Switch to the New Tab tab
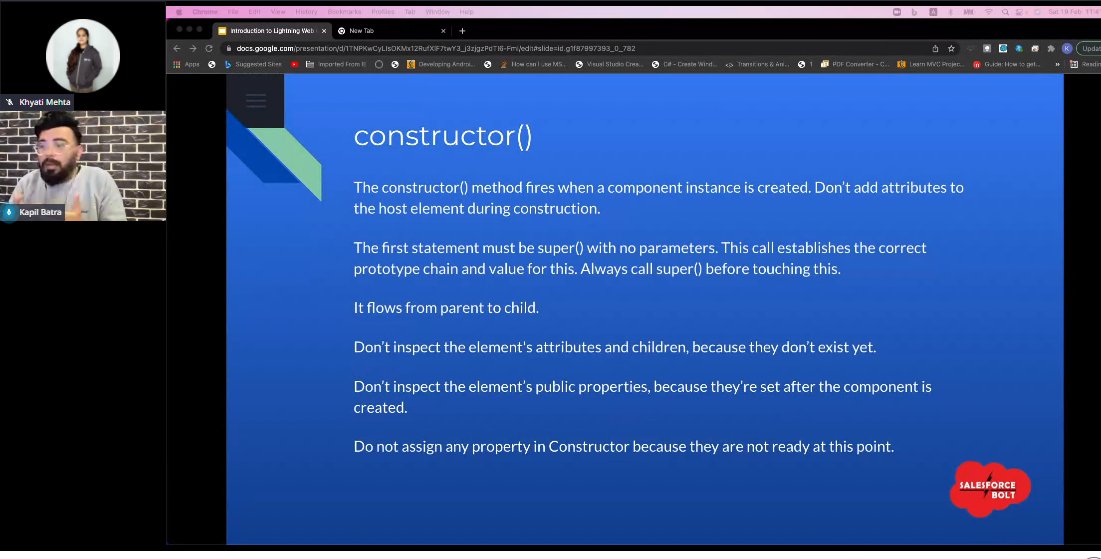The width and height of the screenshot is (1101, 559). pyautogui.click(x=390, y=31)
